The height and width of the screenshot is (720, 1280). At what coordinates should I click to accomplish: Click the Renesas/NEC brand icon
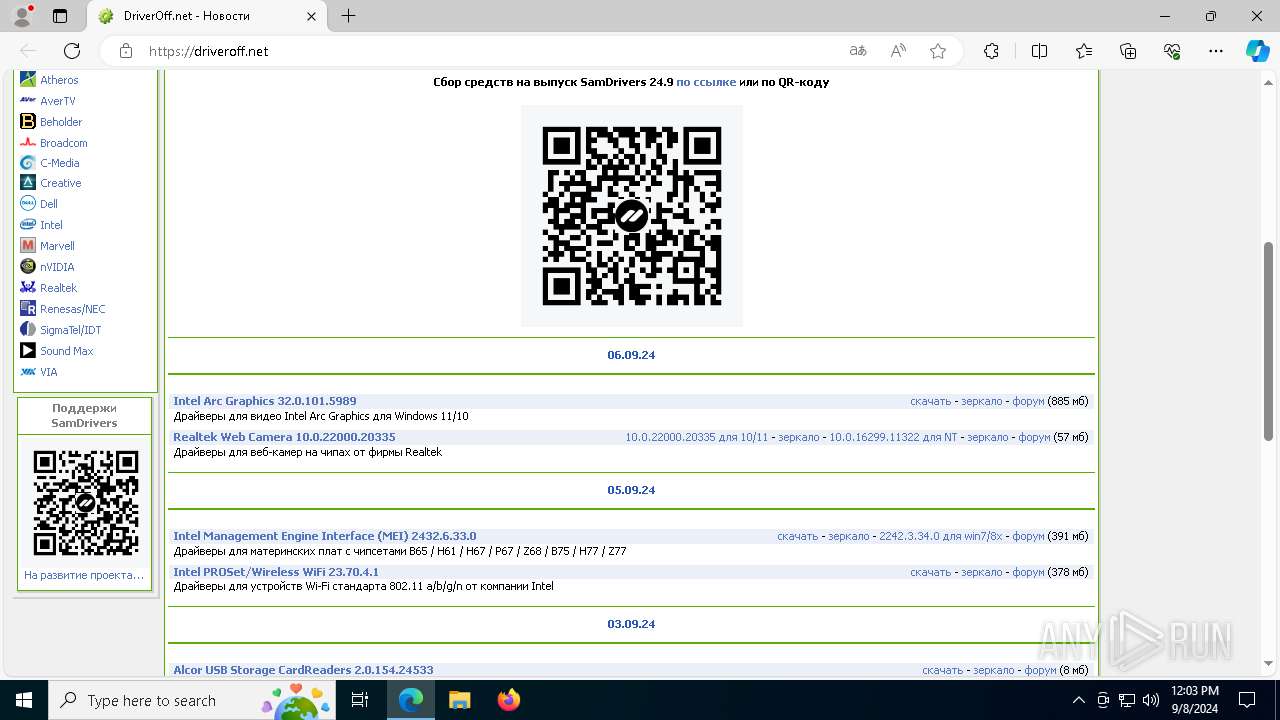pos(28,309)
